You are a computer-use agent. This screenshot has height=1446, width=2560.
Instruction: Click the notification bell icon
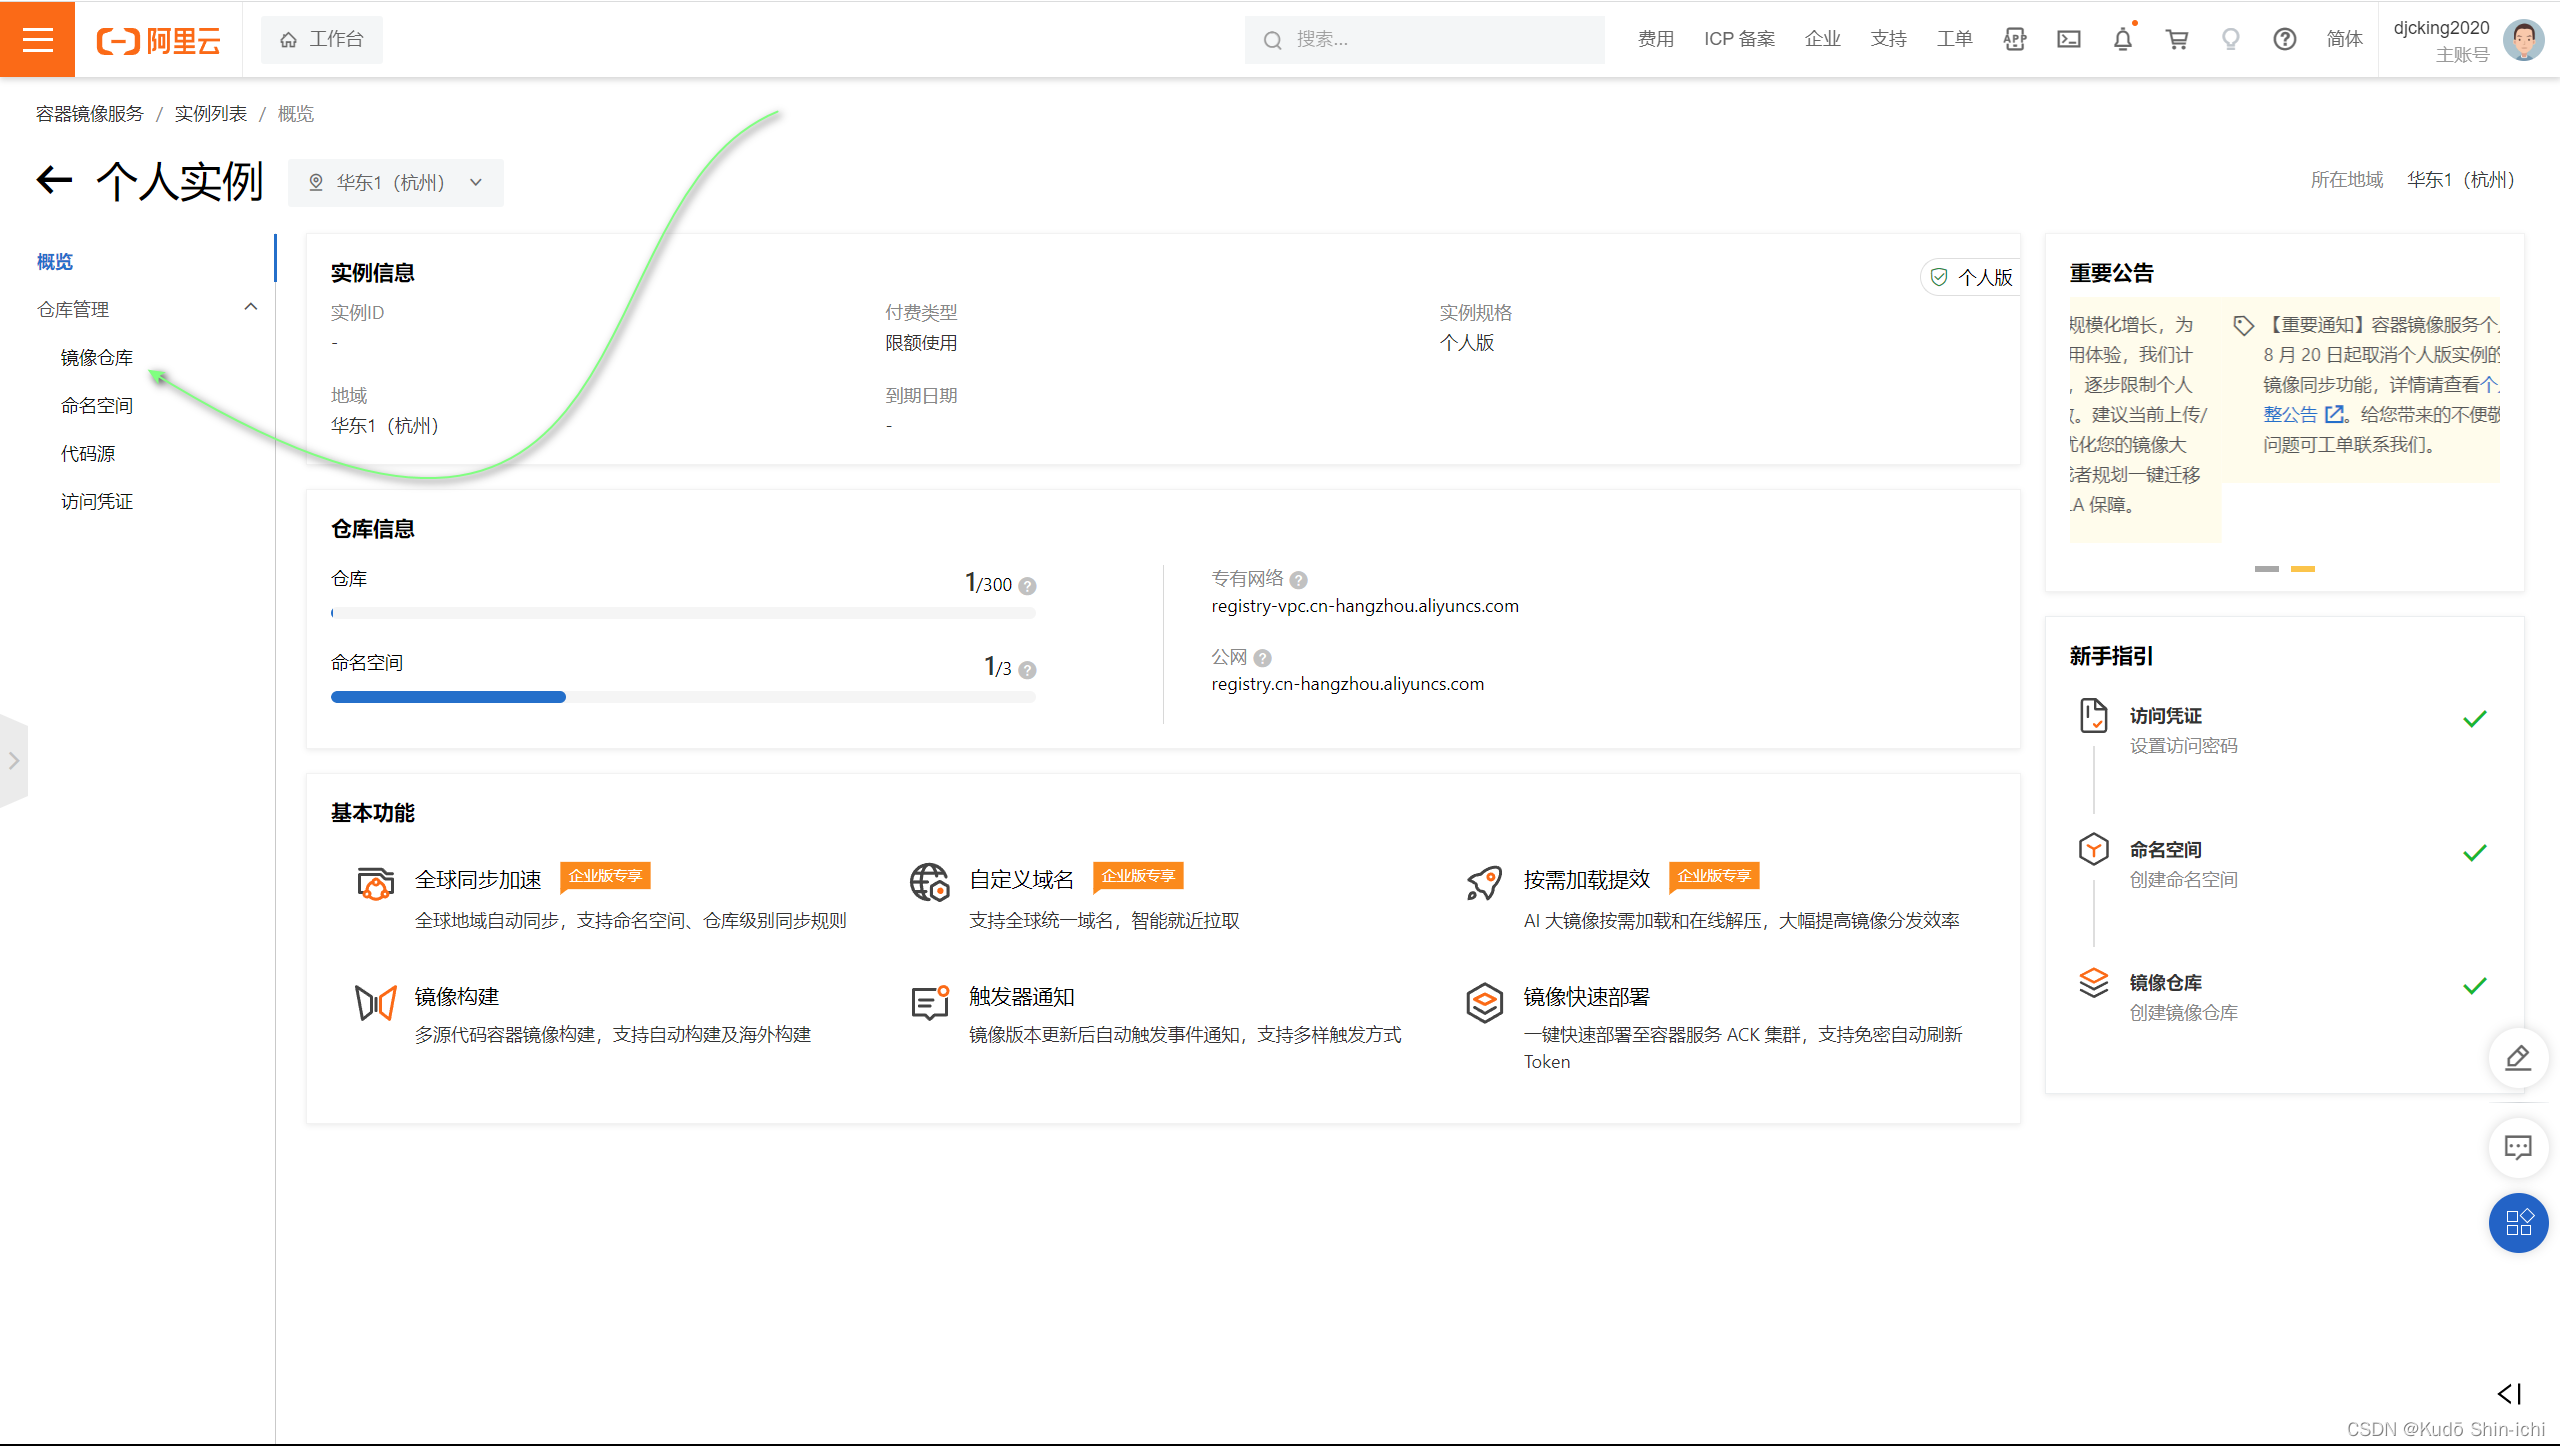click(2122, 39)
